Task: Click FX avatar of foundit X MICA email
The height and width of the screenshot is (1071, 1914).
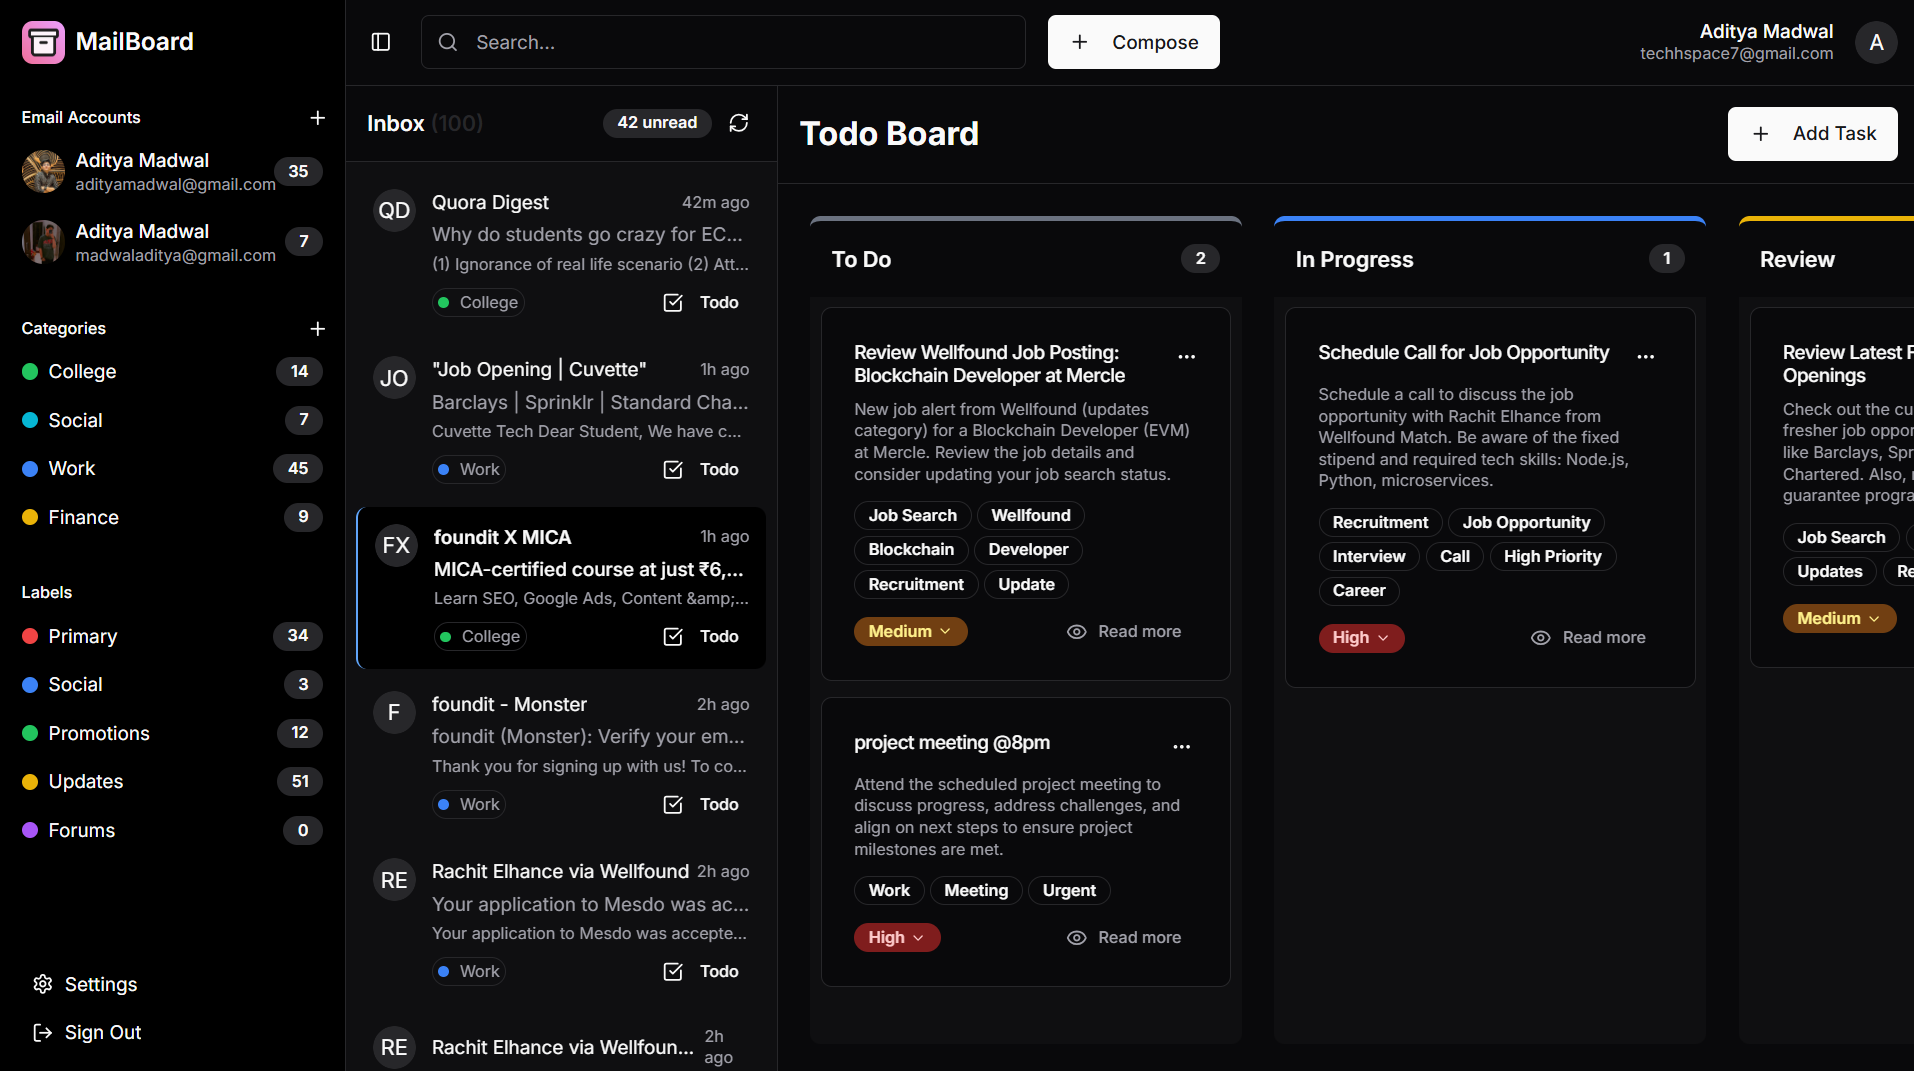Action: point(396,545)
